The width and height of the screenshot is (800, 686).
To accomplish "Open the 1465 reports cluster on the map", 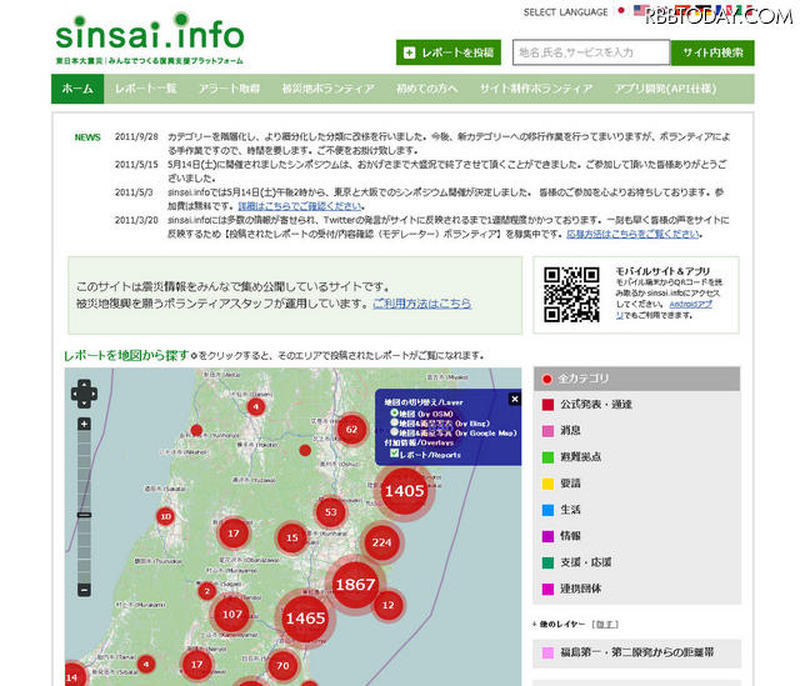I will click(x=305, y=618).
